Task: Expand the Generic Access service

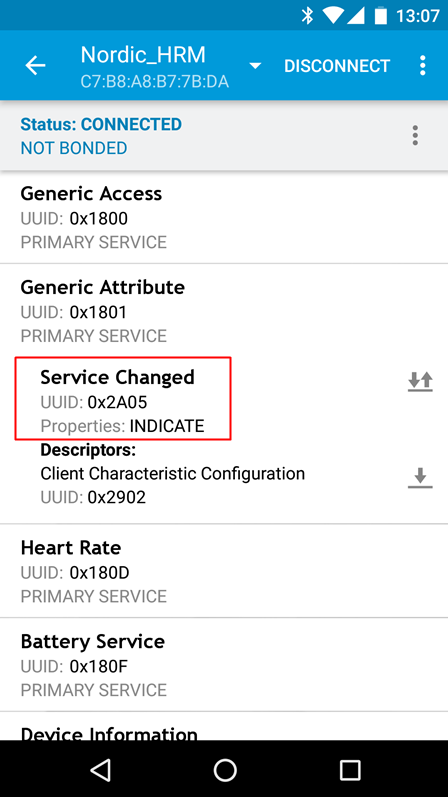Action: click(224, 217)
